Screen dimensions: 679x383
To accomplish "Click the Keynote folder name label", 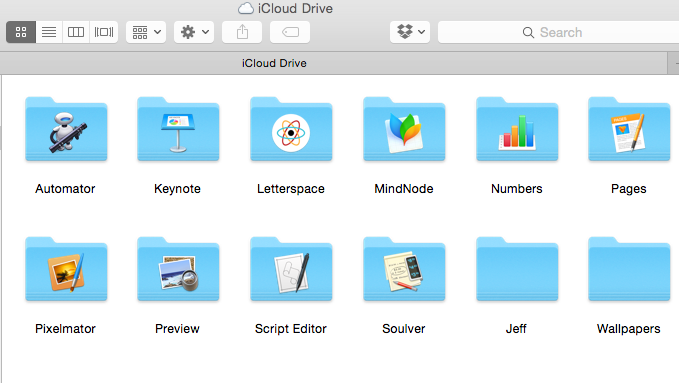I will click(x=178, y=189).
